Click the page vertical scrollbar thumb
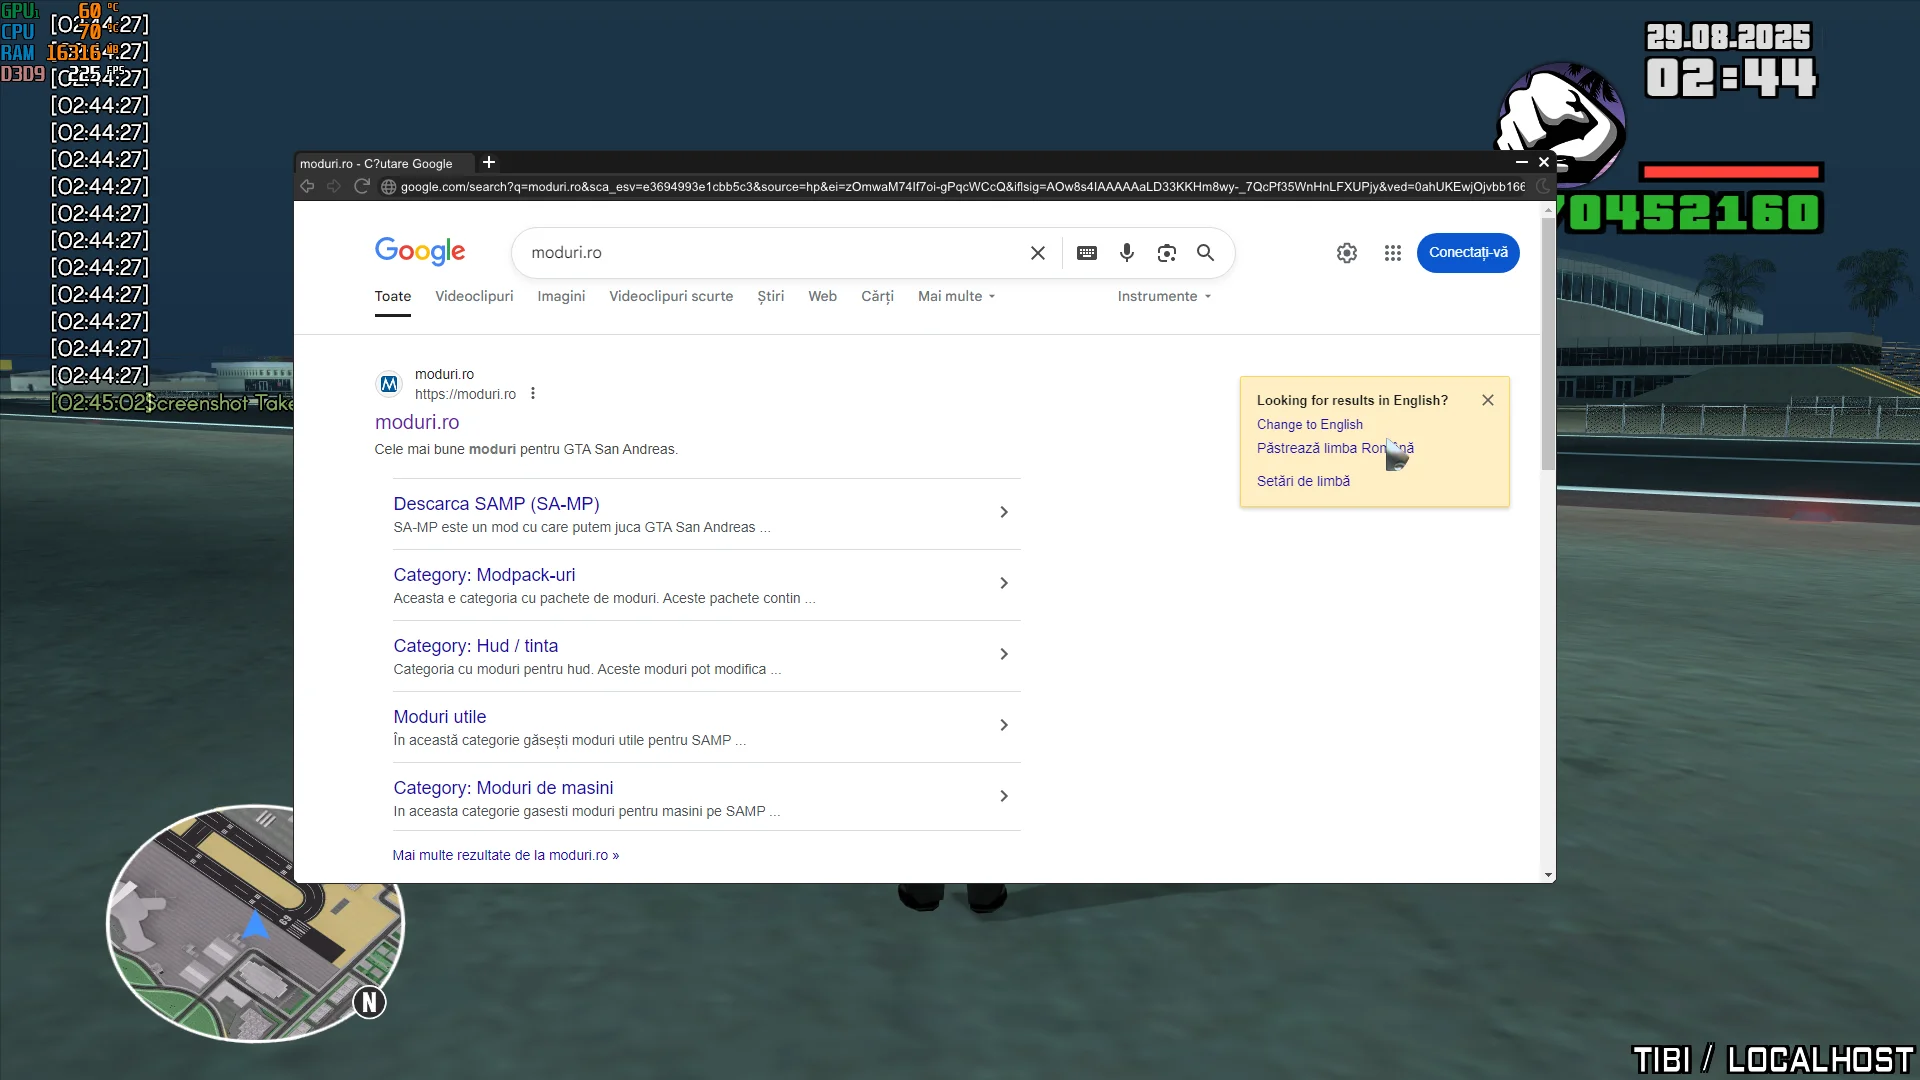This screenshot has height=1080, width=1920. point(1548,343)
